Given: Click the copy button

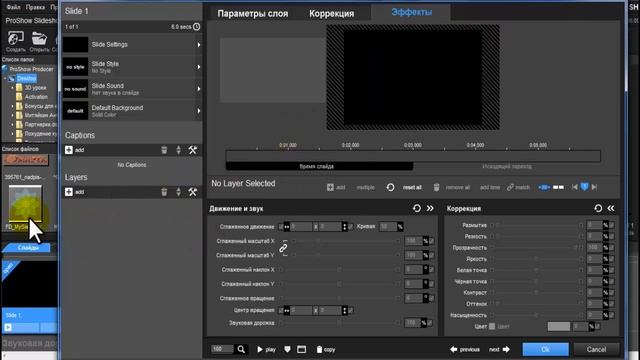Looking at the screenshot, I should 326,349.
